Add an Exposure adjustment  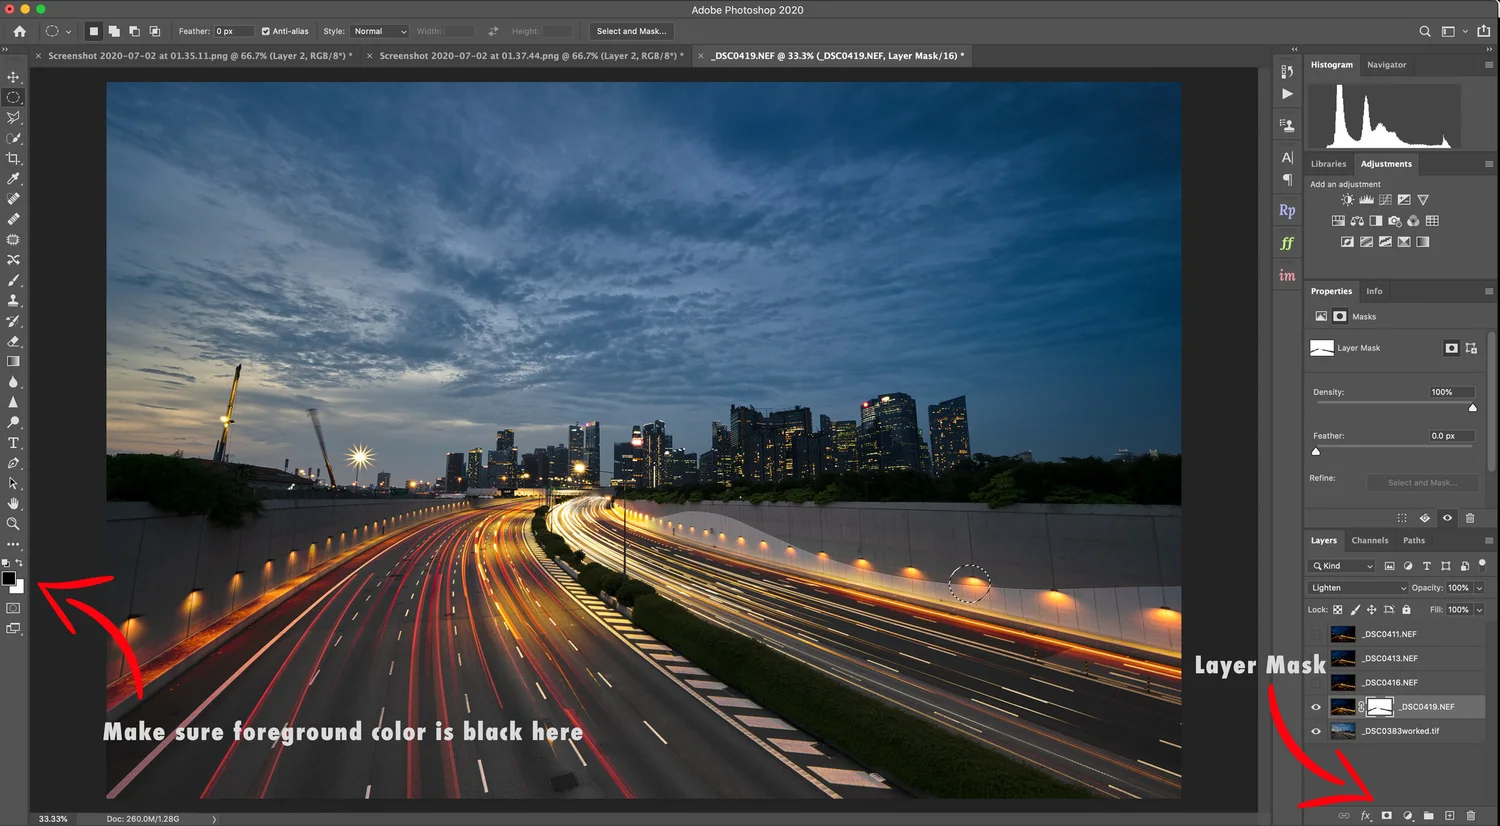(1404, 200)
